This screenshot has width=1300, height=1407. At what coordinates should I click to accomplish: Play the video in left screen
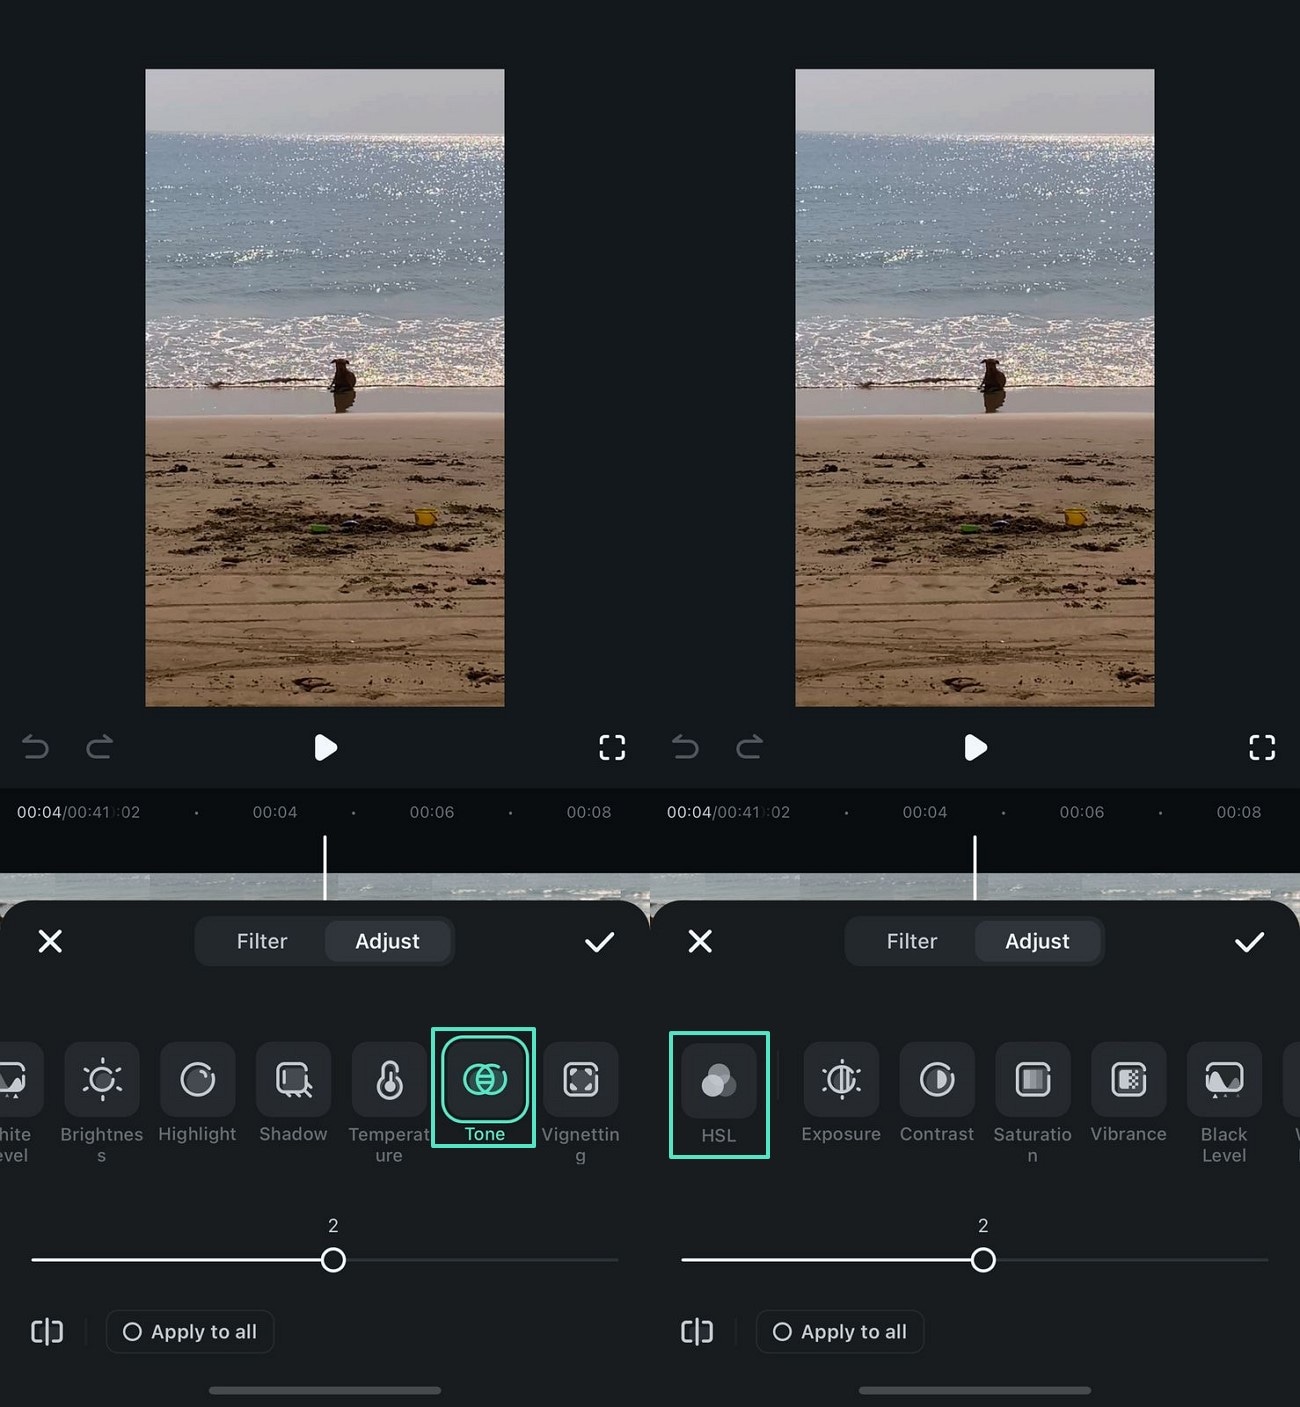pyautogui.click(x=325, y=747)
